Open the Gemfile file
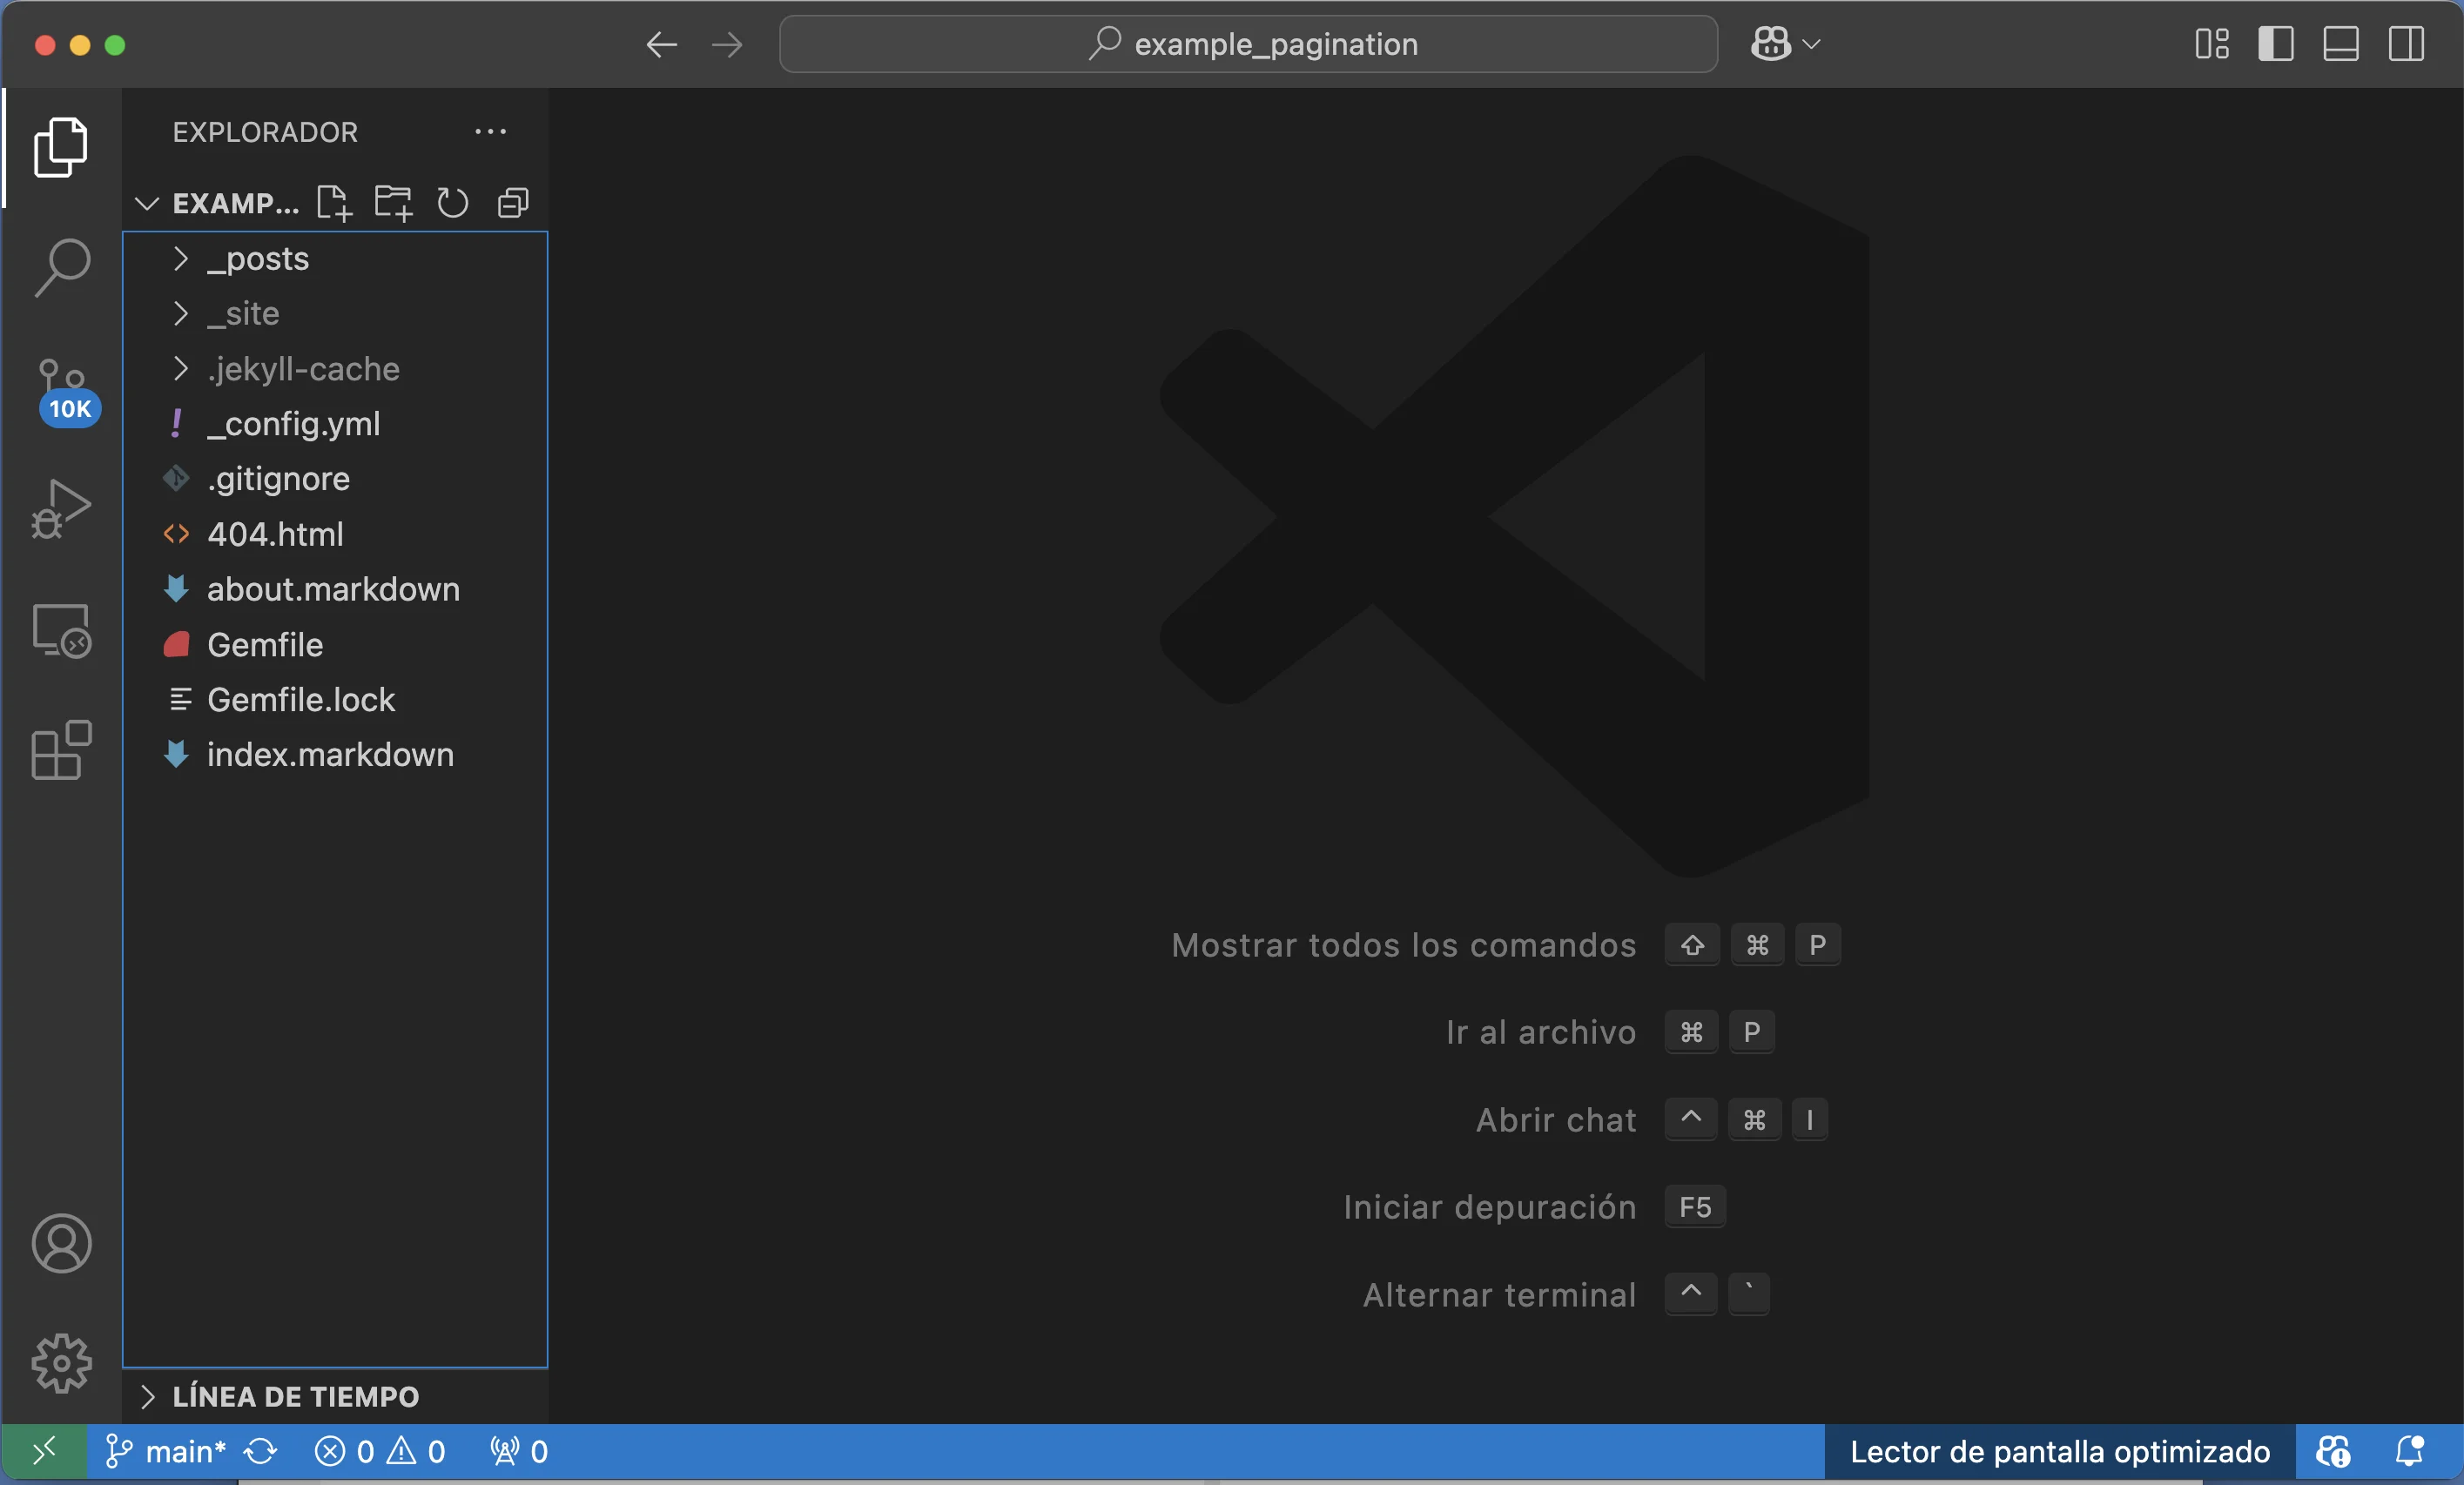 tap(335, 645)
